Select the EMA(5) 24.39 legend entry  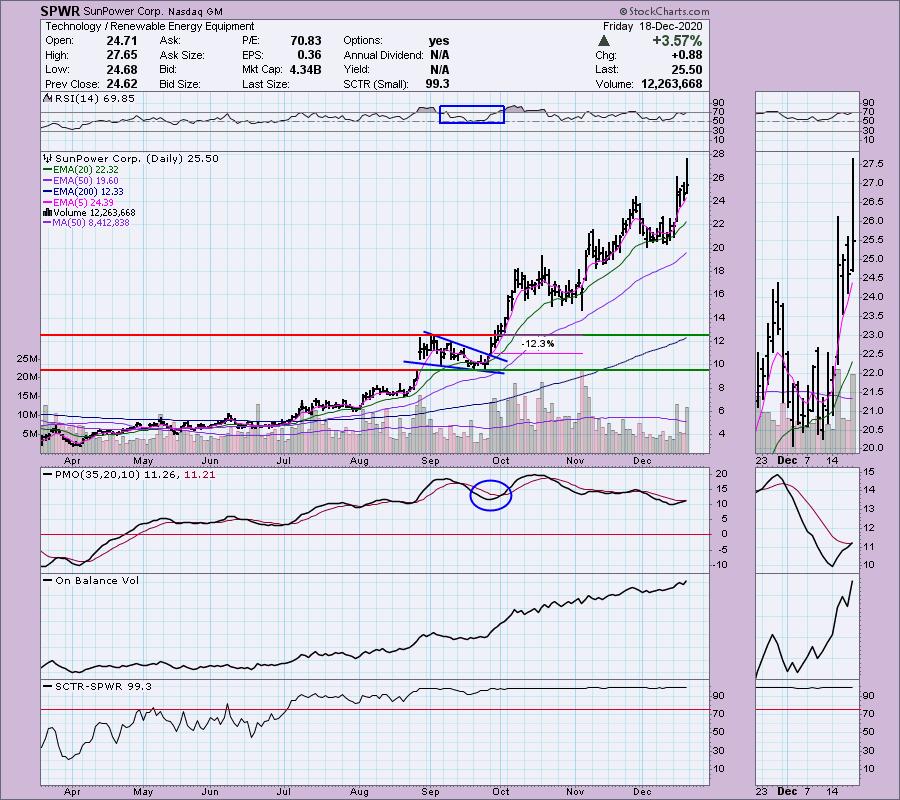(x=81, y=202)
